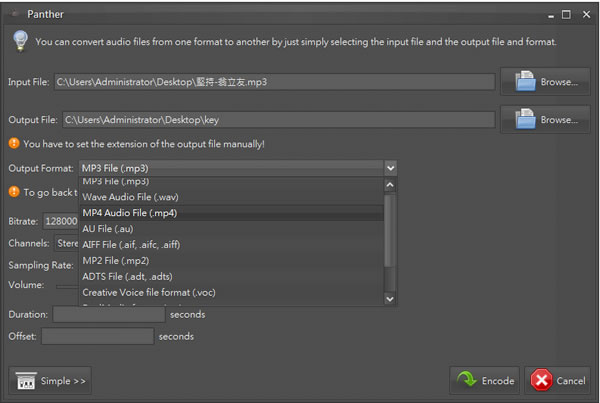
Task: Click the Browse button for Input File
Action: pyautogui.click(x=545, y=82)
